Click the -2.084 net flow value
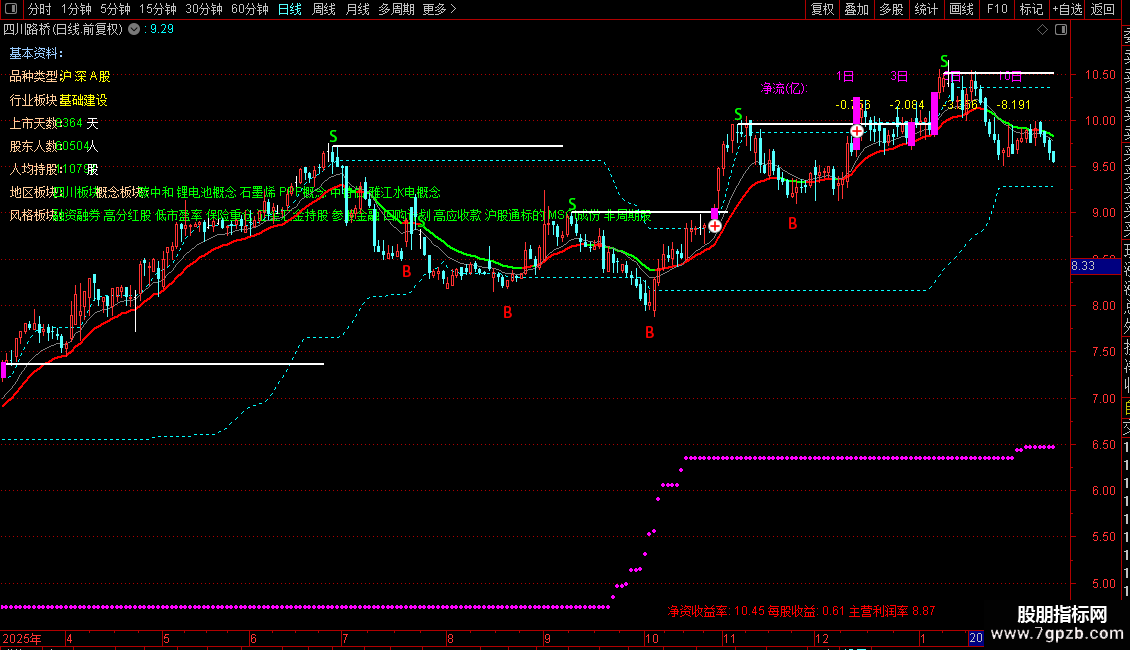Screen dimensions: 1130x650 click(x=907, y=105)
